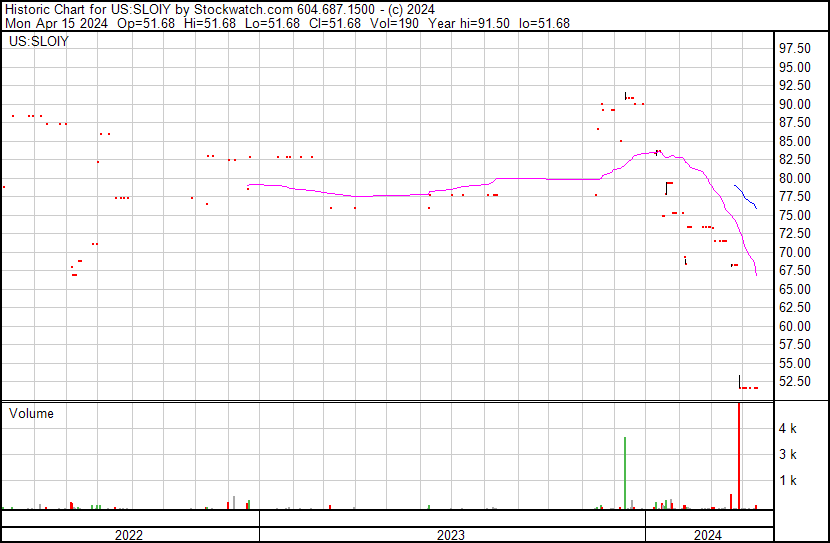Click the 52.50 price axis label
Screen dimensions: 830x543
[795, 382]
